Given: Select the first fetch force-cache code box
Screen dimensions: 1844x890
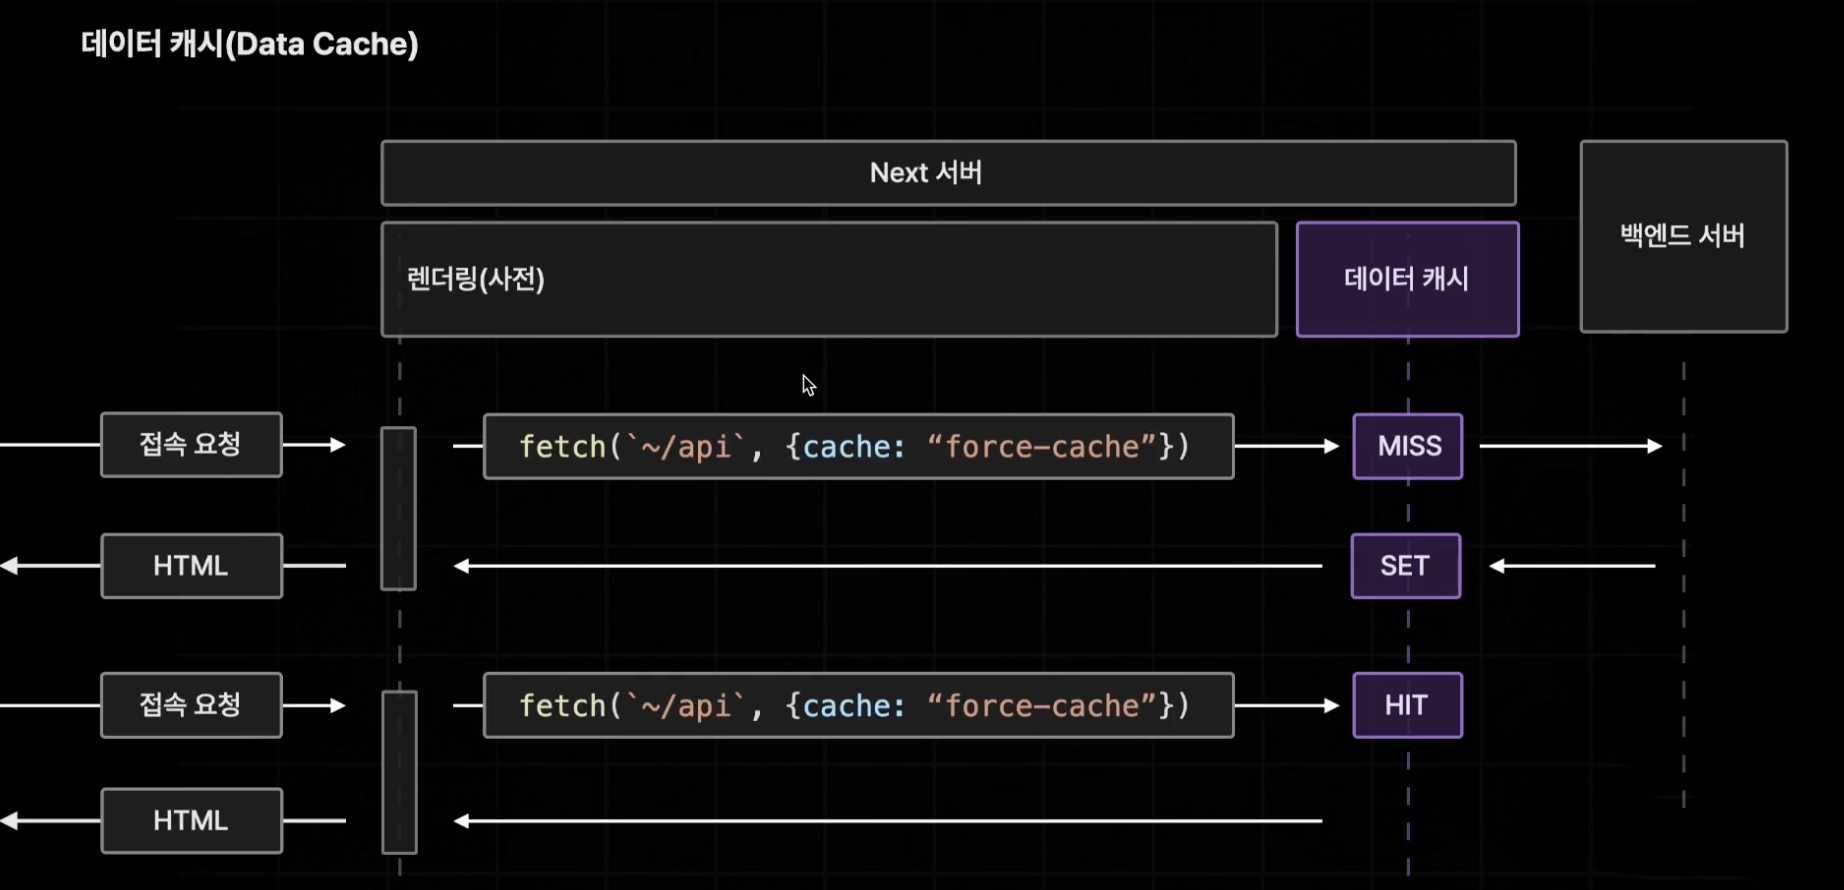Looking at the screenshot, I should 858,446.
